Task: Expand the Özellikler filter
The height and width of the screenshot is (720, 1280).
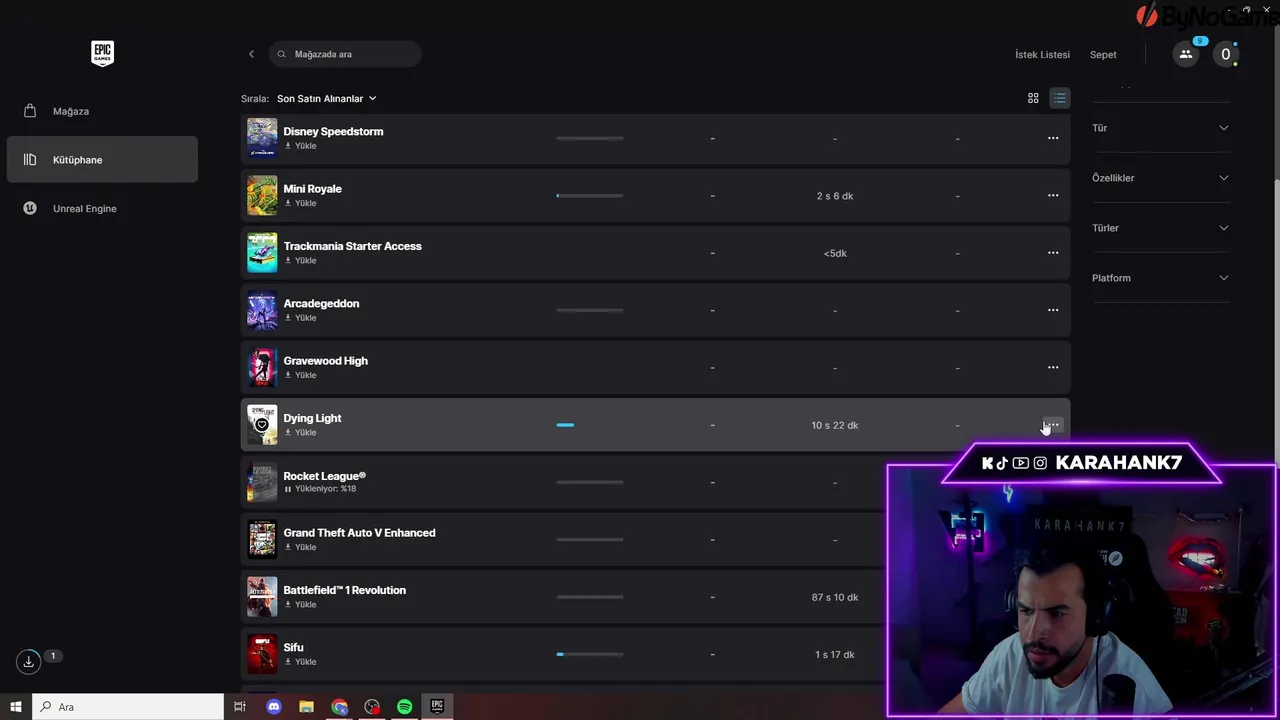Action: 1160,178
